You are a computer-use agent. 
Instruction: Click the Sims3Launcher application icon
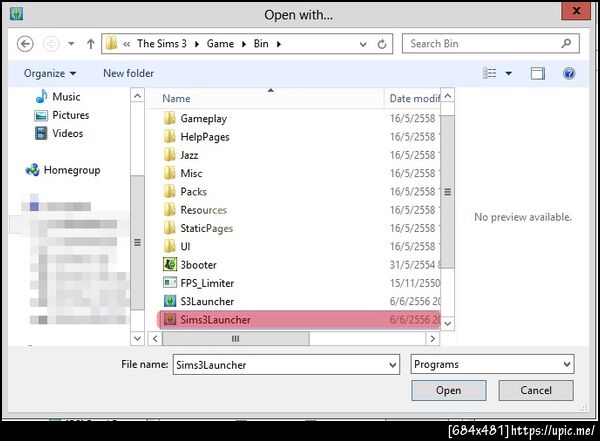click(170, 319)
